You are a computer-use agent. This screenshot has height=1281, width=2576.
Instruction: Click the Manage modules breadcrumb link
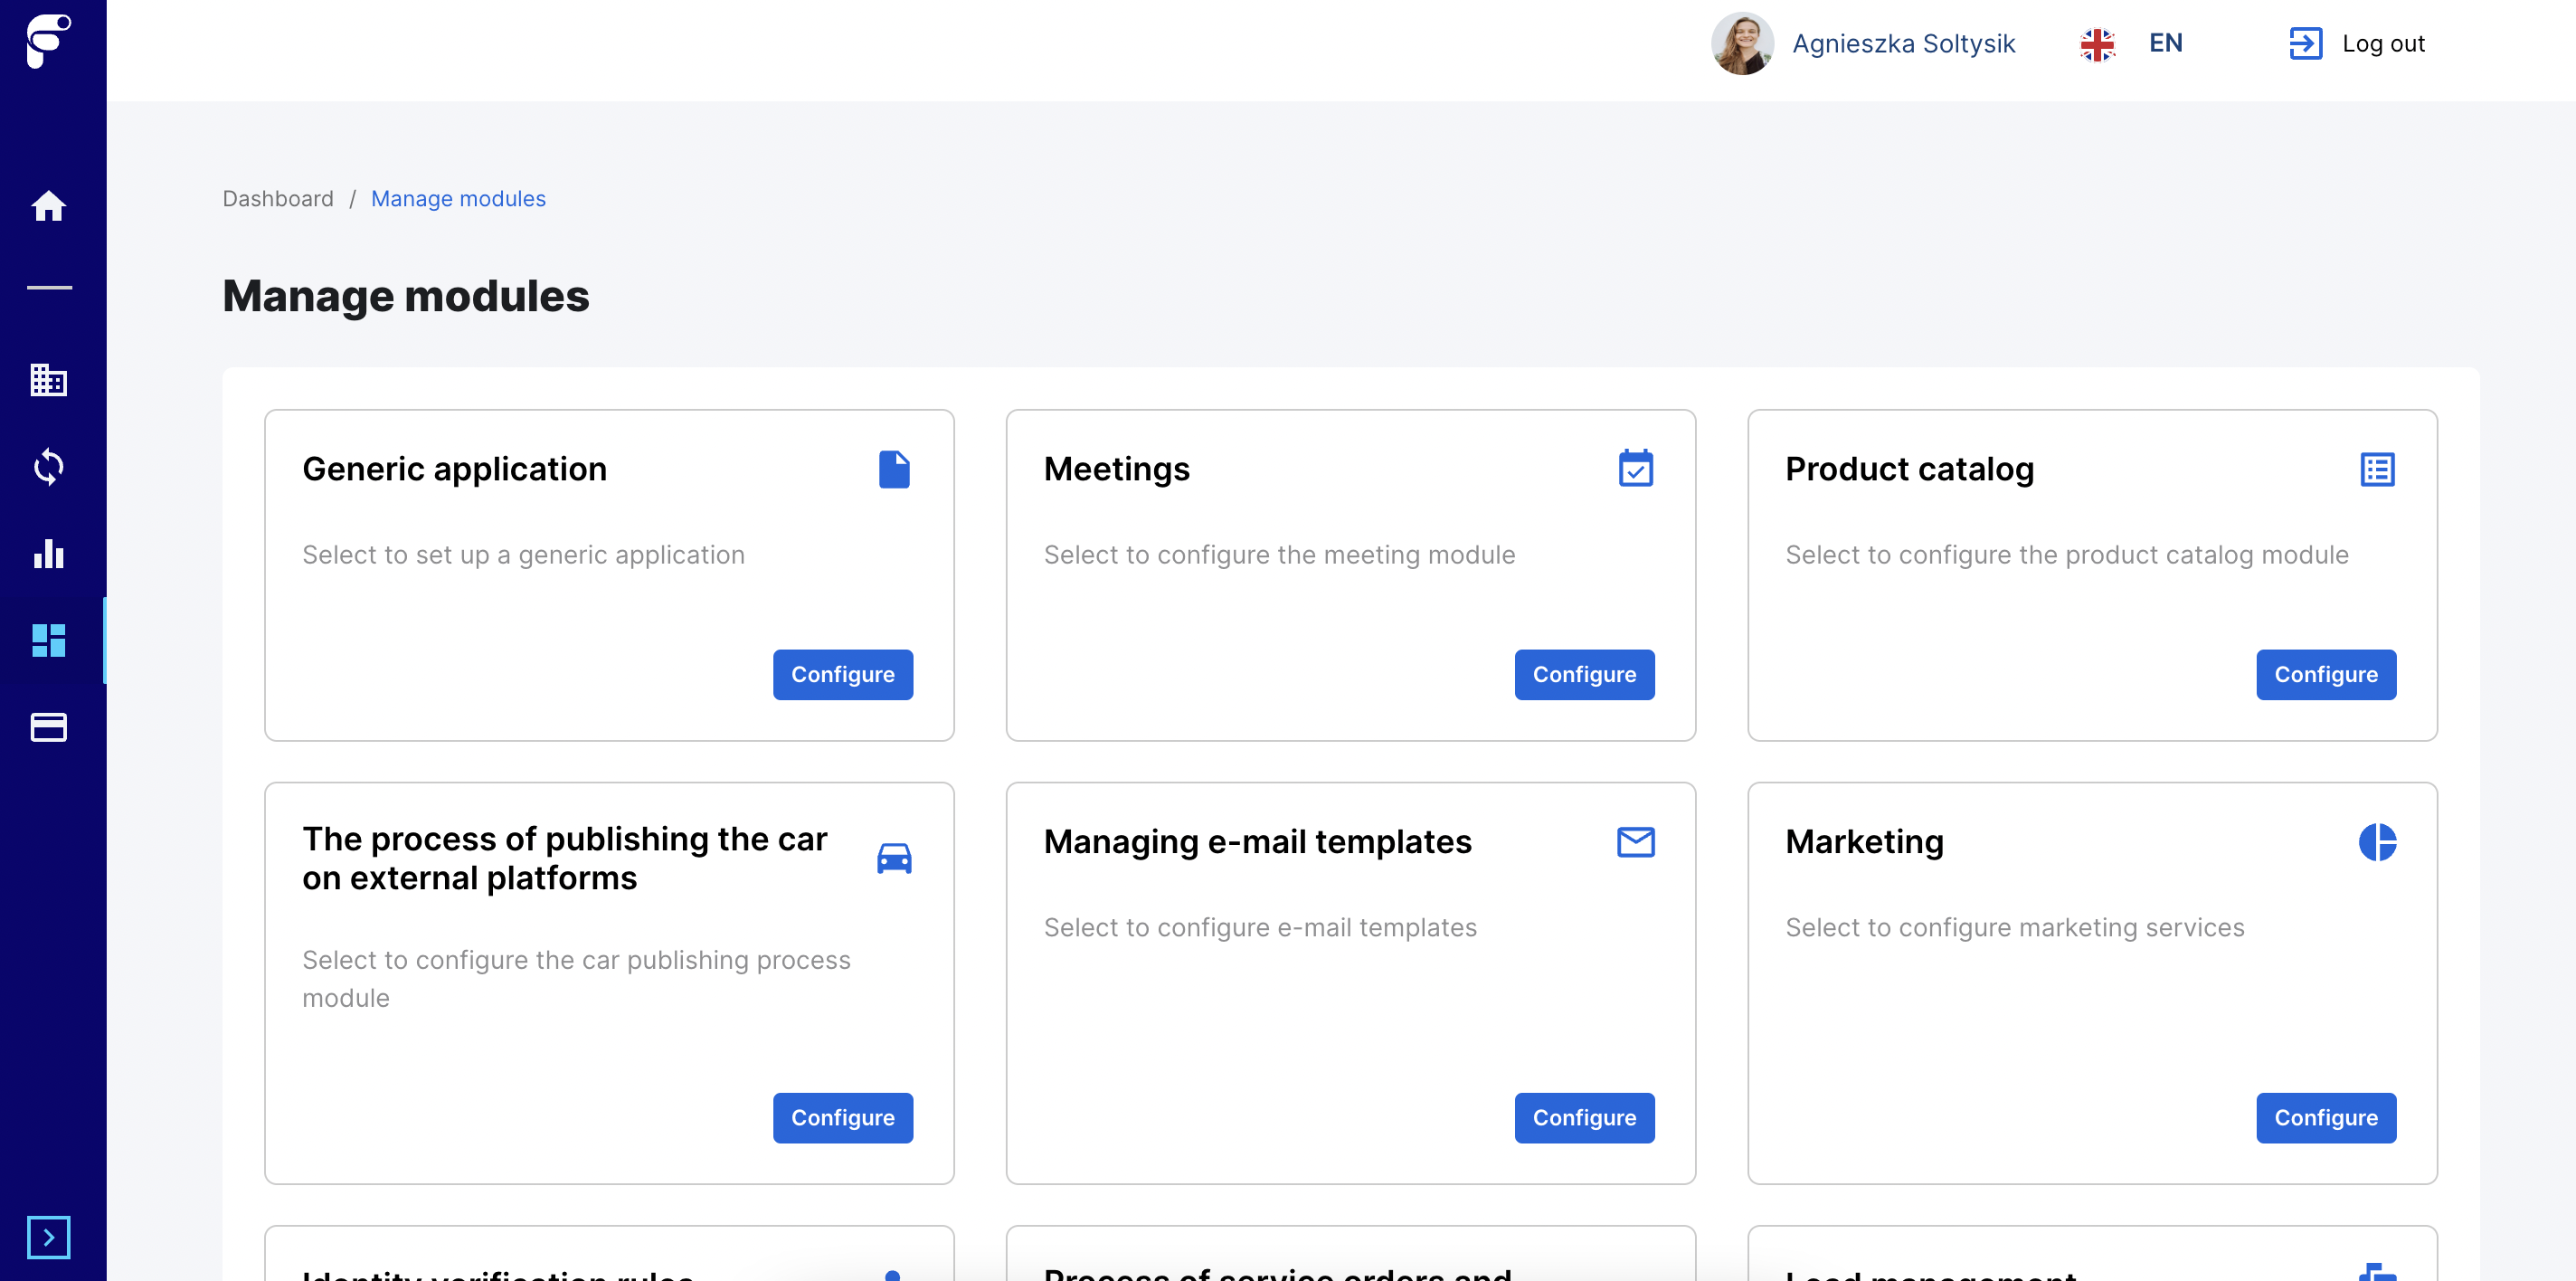[x=458, y=198]
